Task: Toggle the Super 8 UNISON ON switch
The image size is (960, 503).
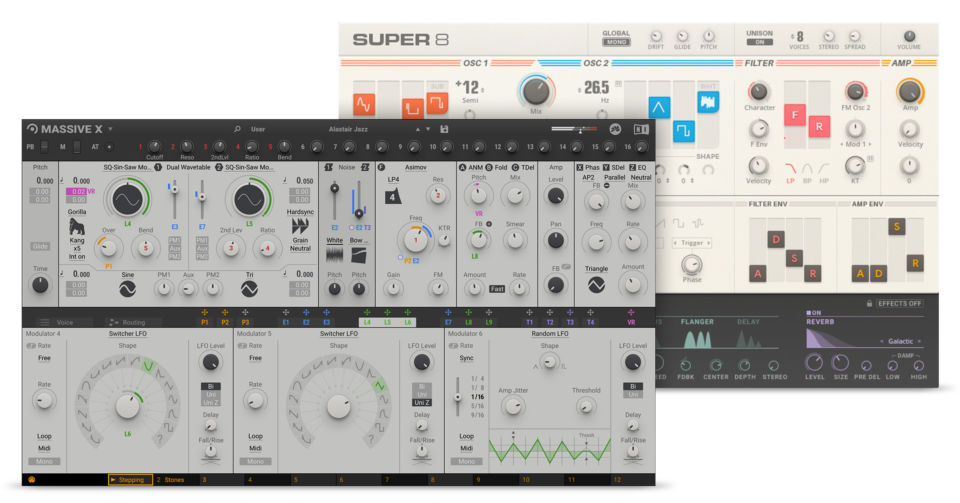Action: pyautogui.click(x=759, y=42)
